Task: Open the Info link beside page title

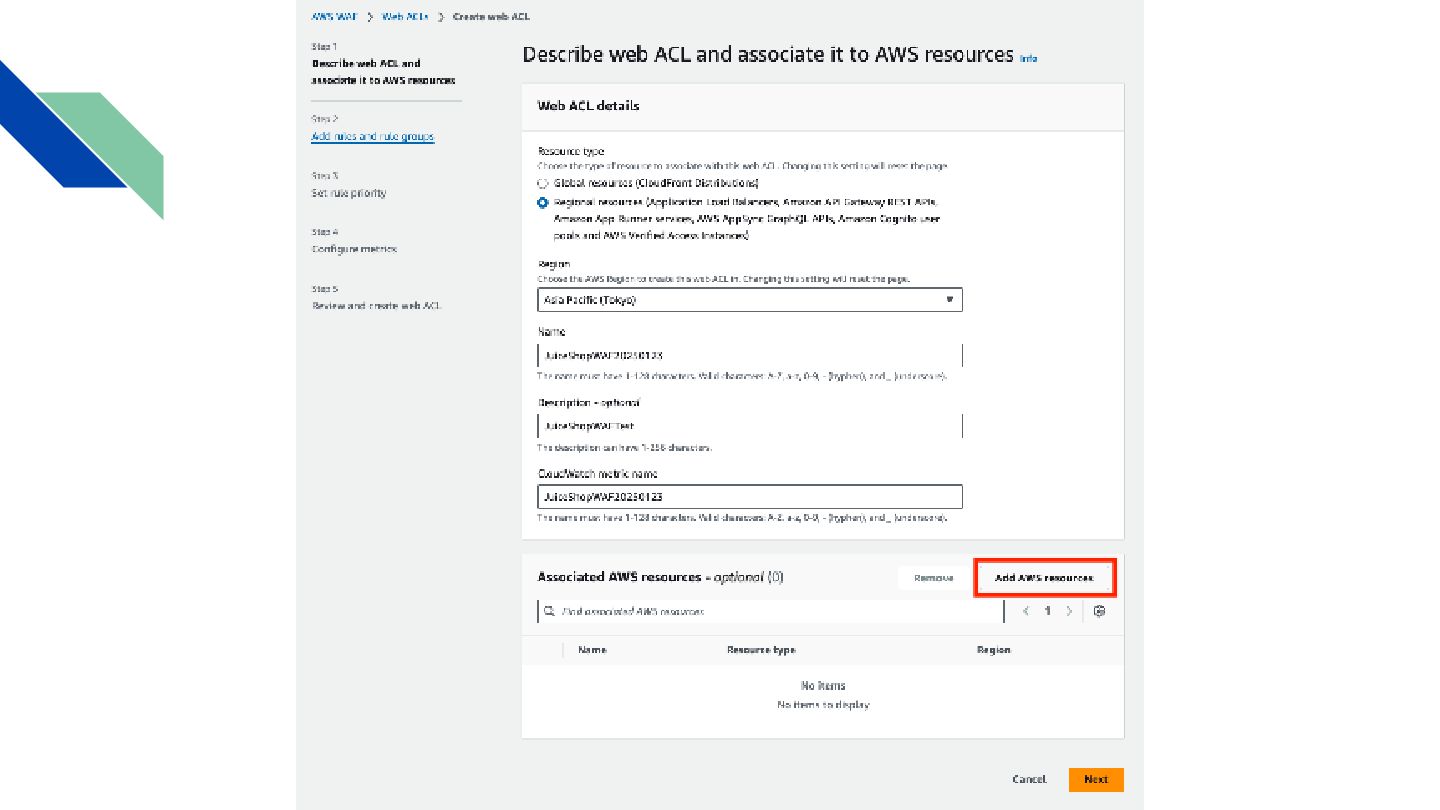Action: 1028,58
